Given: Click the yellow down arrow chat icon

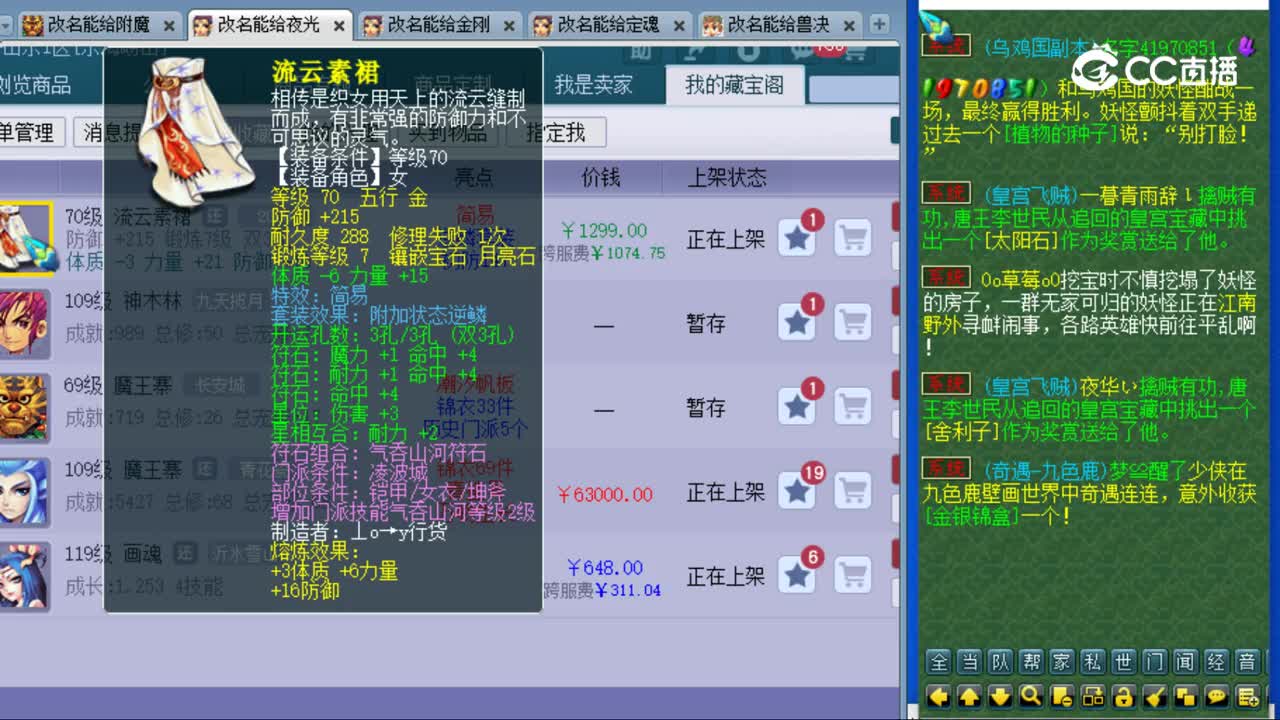Looking at the screenshot, I should click(1000, 696).
